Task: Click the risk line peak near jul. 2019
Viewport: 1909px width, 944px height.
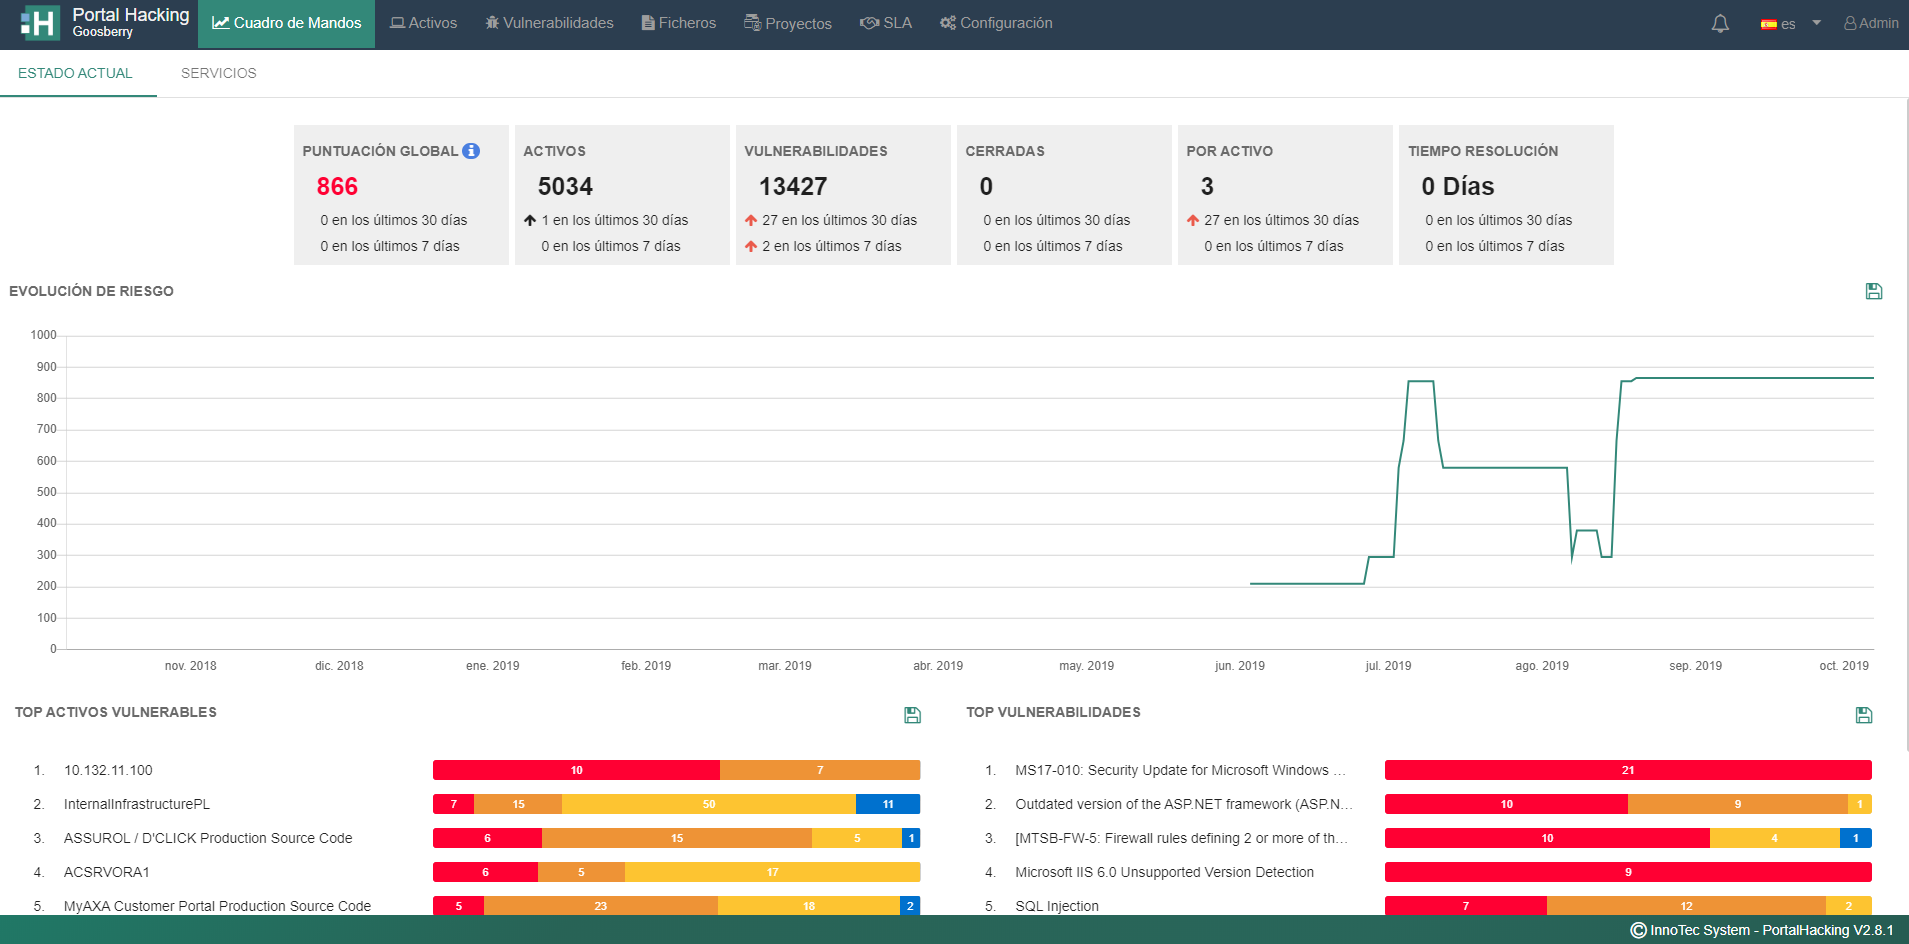Action: 1421,381
